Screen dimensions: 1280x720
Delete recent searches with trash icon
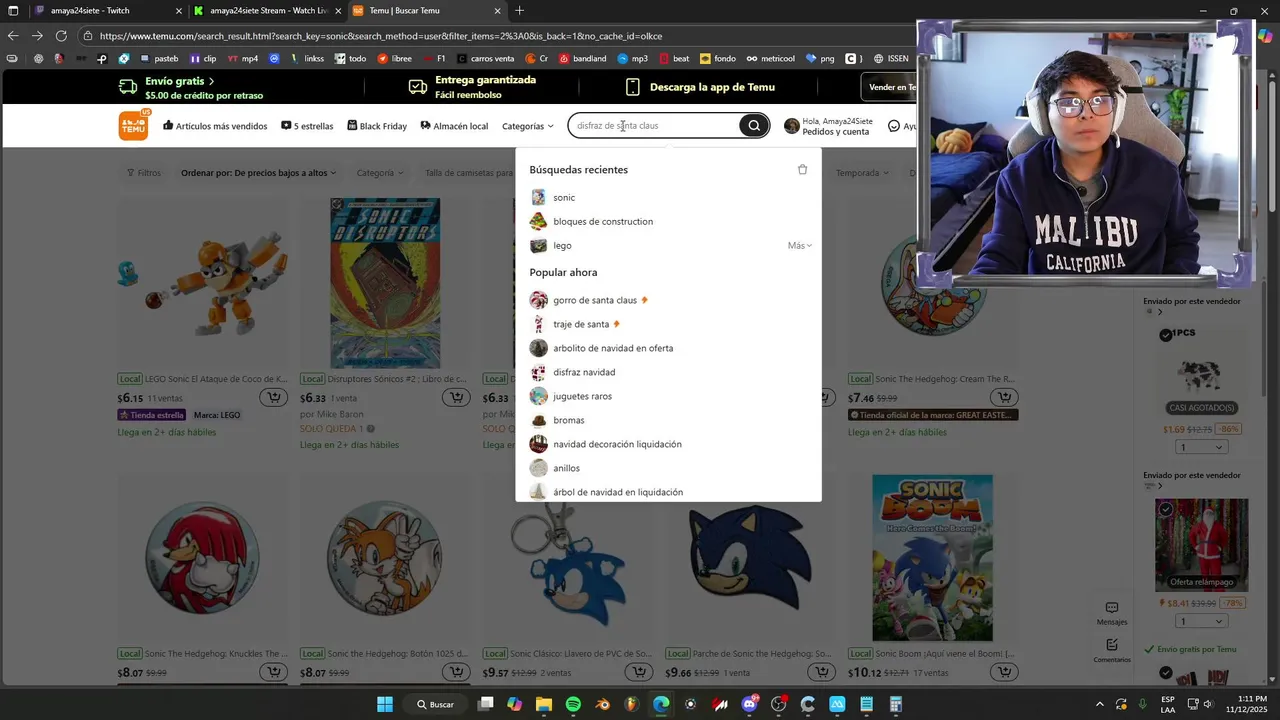(802, 169)
